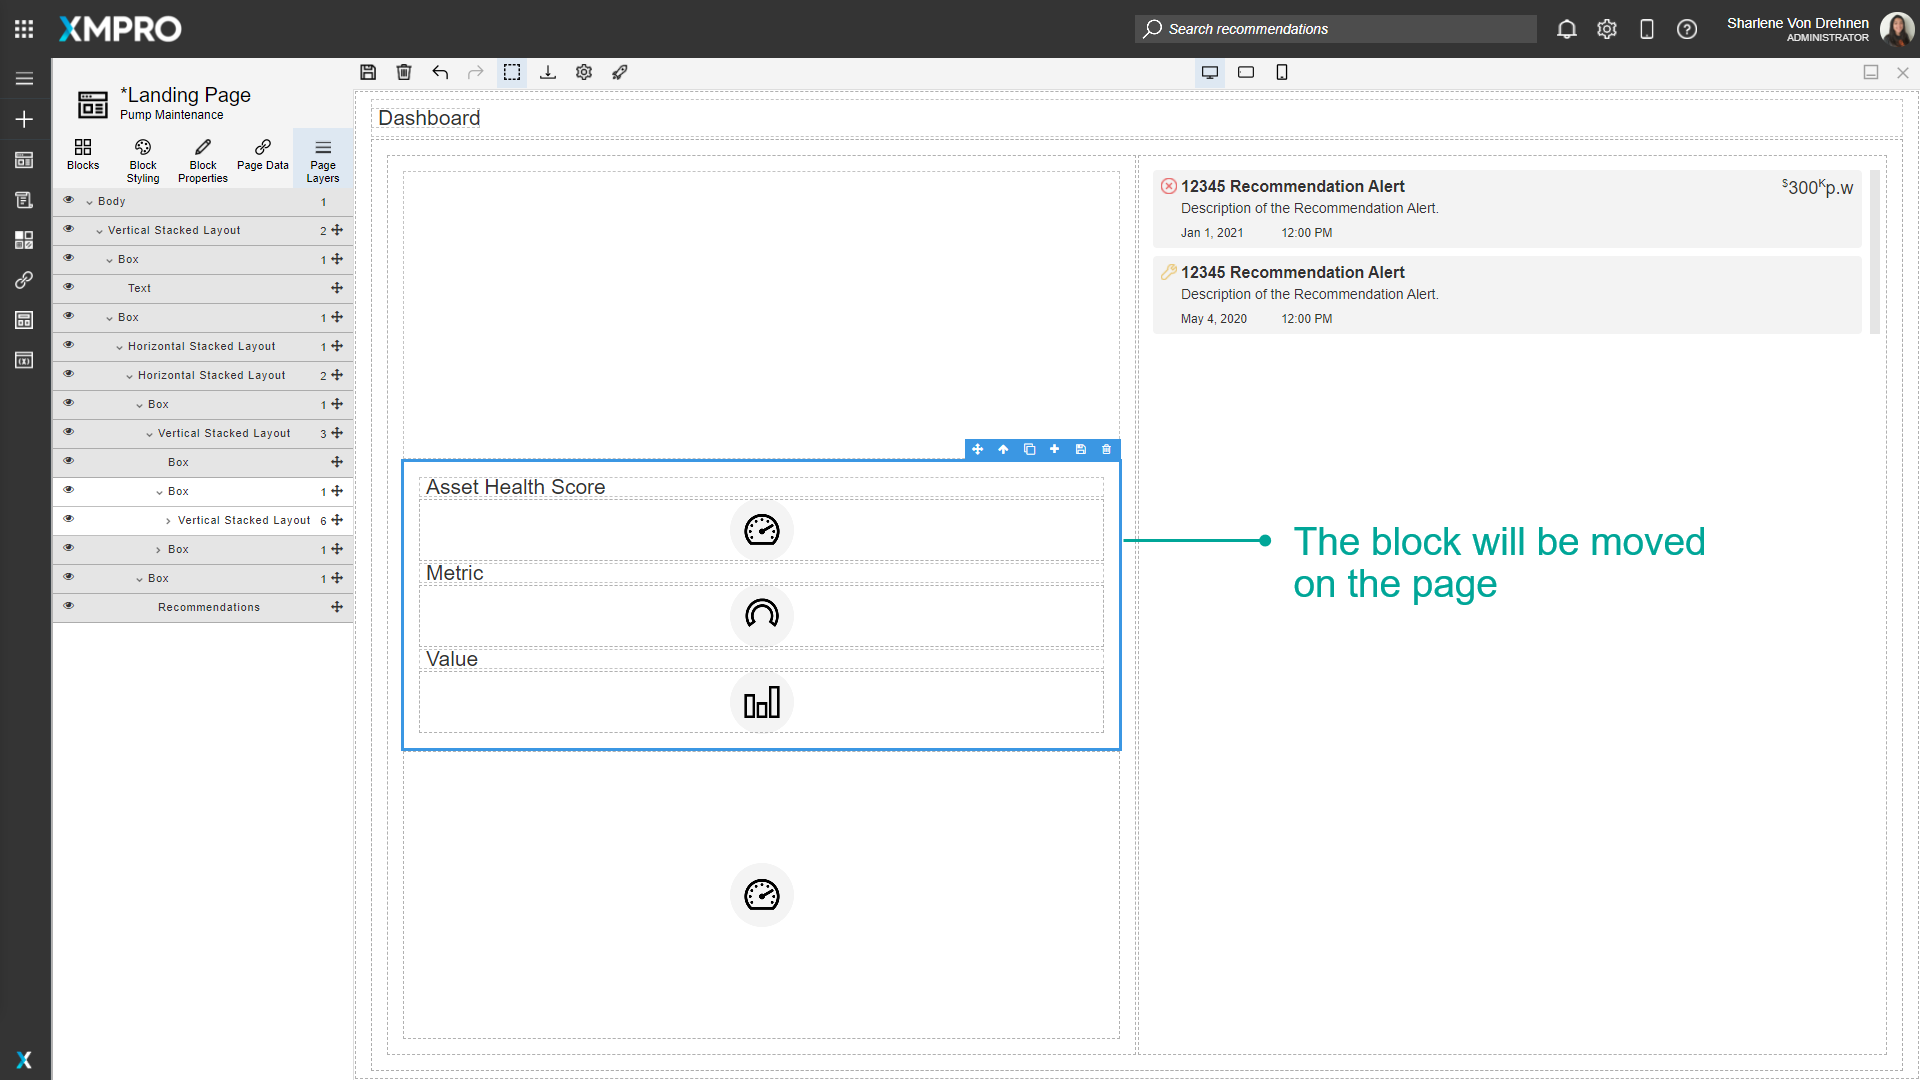
Task: Toggle the Text layer's visibility eye
Action: [68, 287]
